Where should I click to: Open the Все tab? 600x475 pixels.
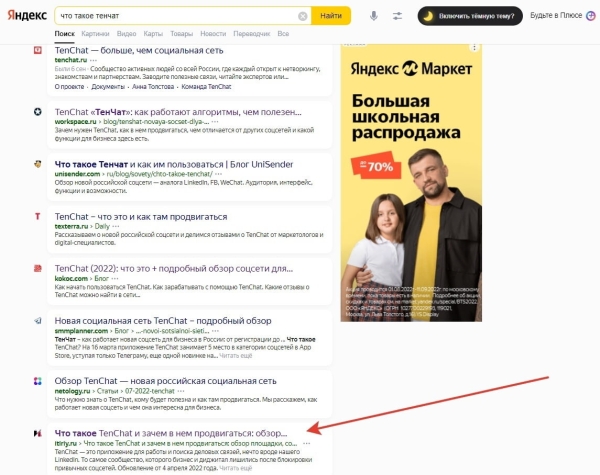coord(283,34)
